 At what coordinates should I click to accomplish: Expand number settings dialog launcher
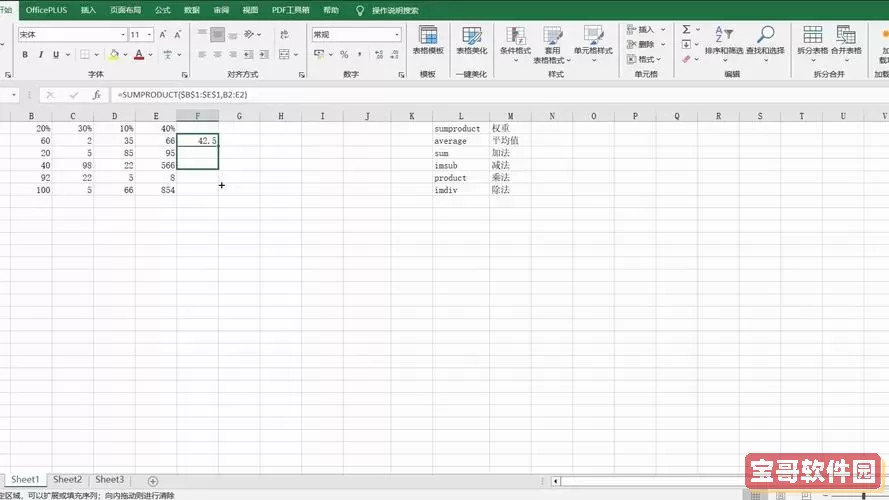pos(401,75)
